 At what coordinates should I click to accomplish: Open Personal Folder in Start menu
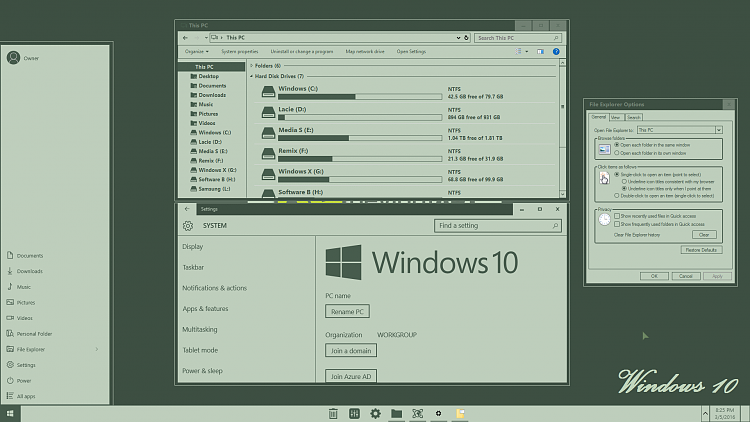(29, 334)
